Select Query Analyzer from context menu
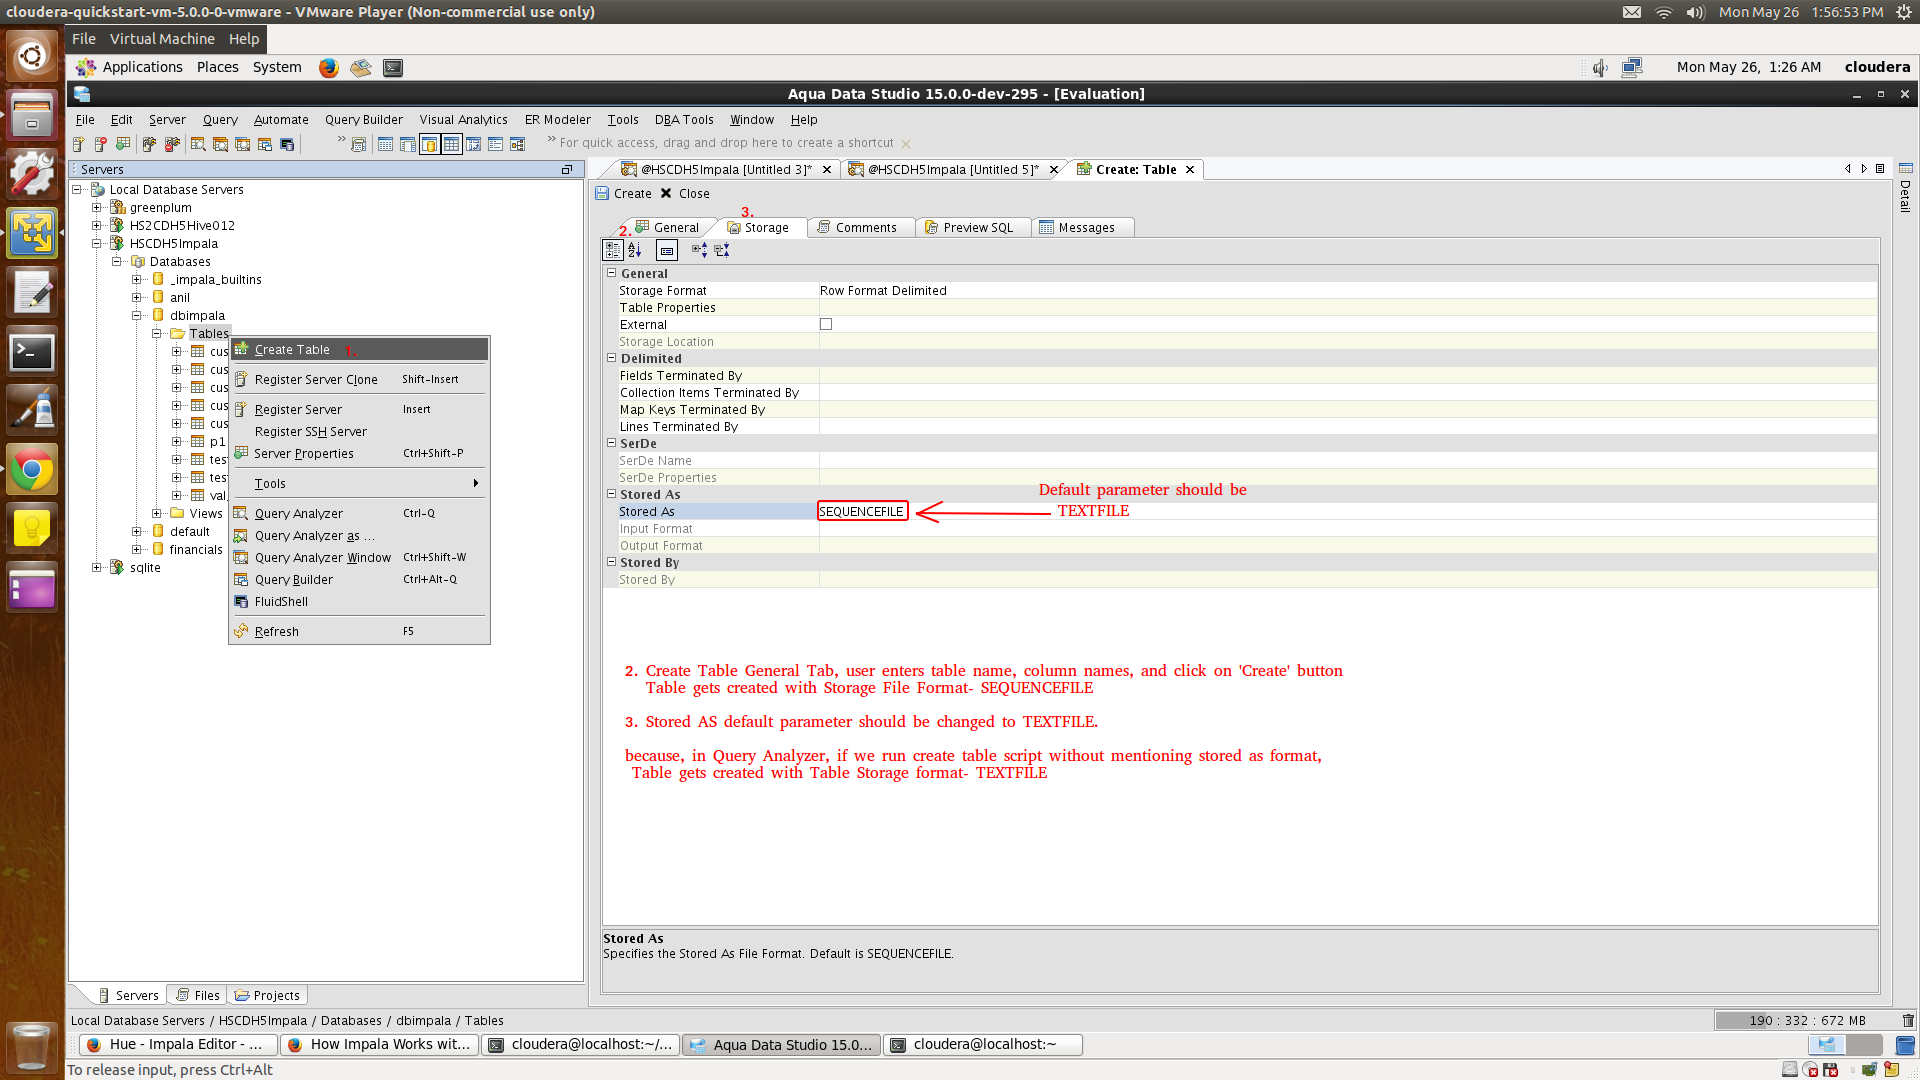The width and height of the screenshot is (1920, 1080). point(298,513)
